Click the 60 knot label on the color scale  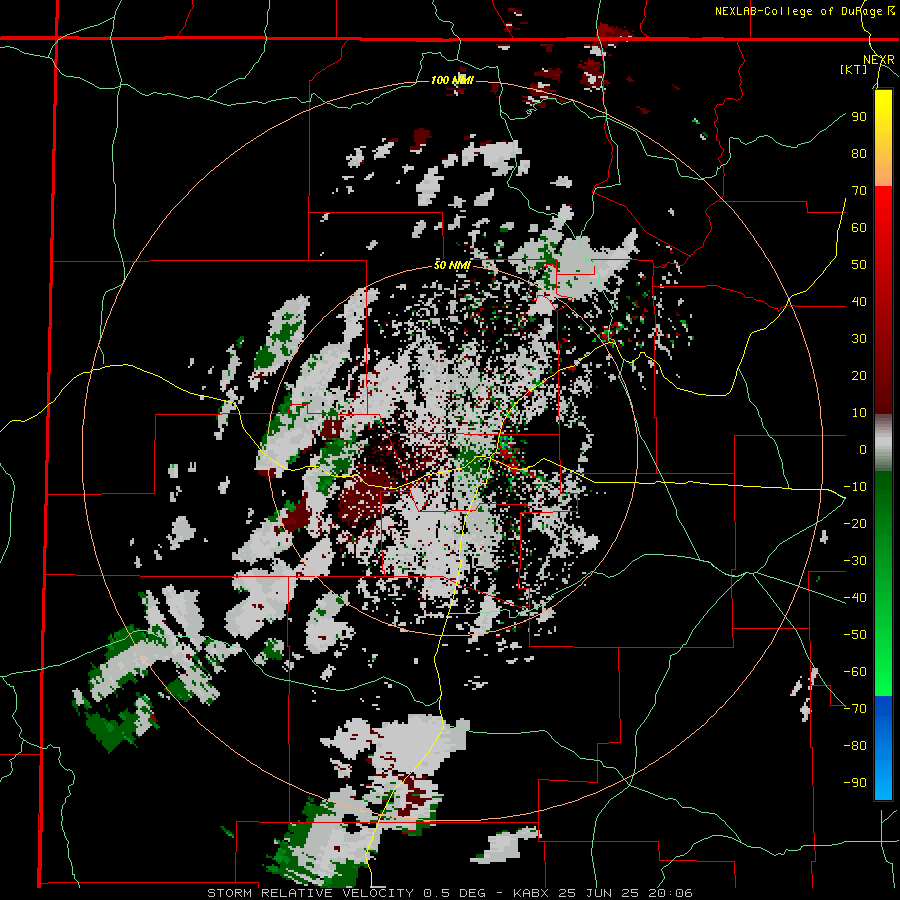859,228
